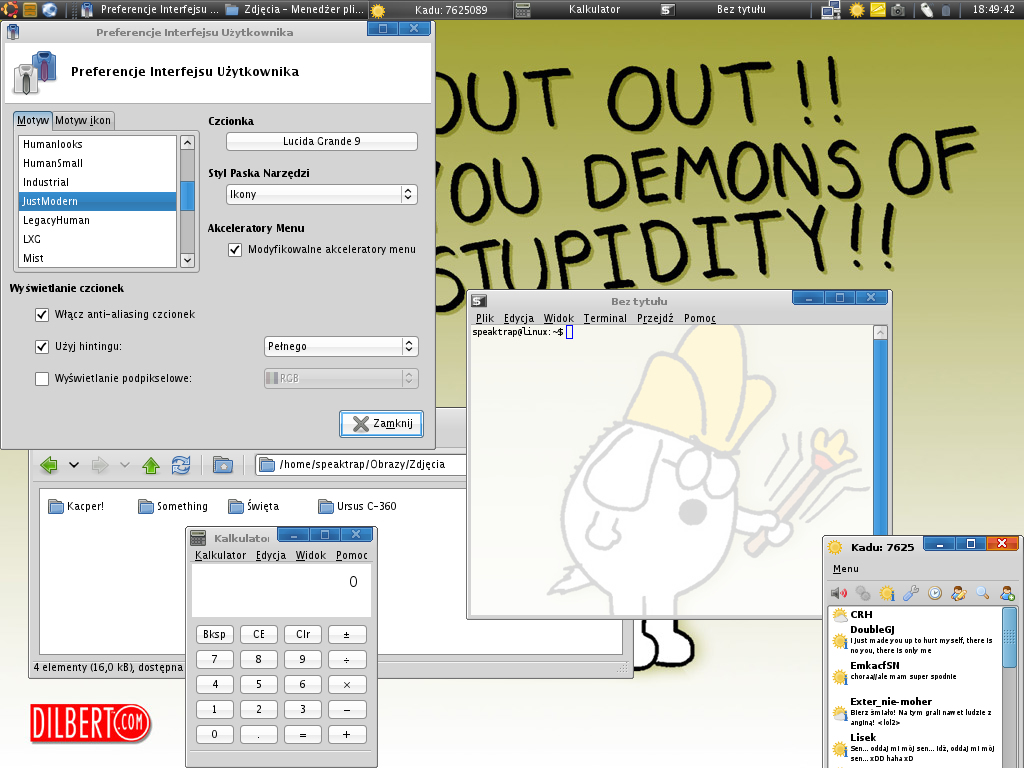
Task: Open terminal Pomoc menu
Action: pyautogui.click(x=699, y=318)
